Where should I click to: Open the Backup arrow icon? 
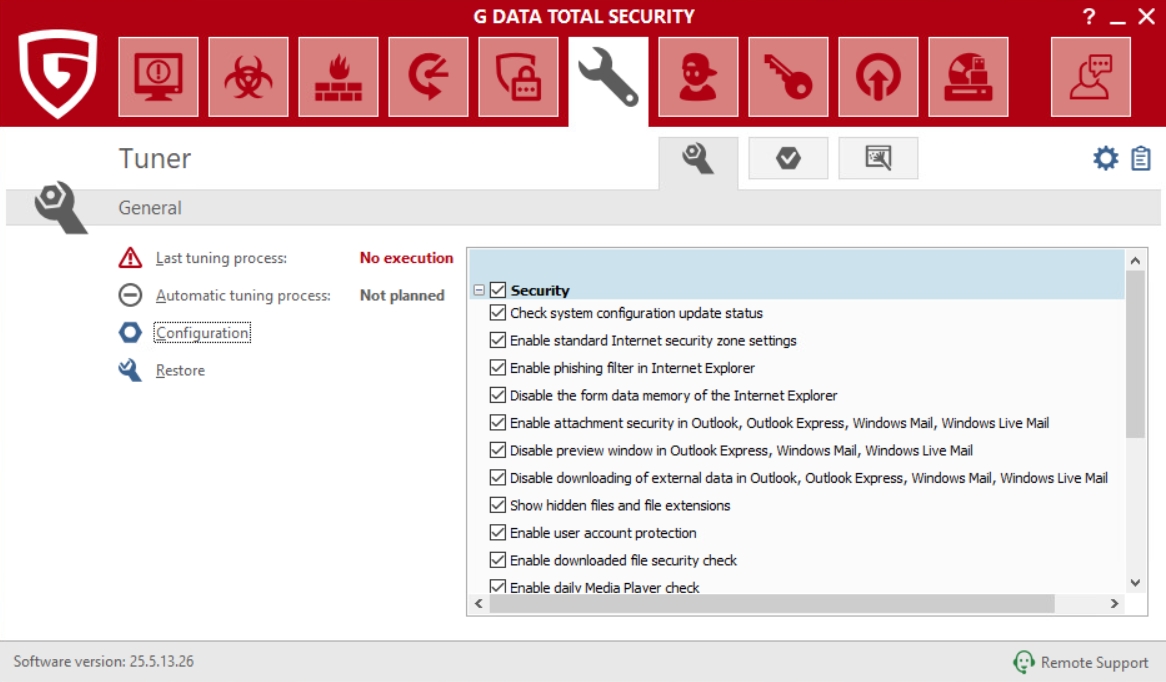[428, 77]
